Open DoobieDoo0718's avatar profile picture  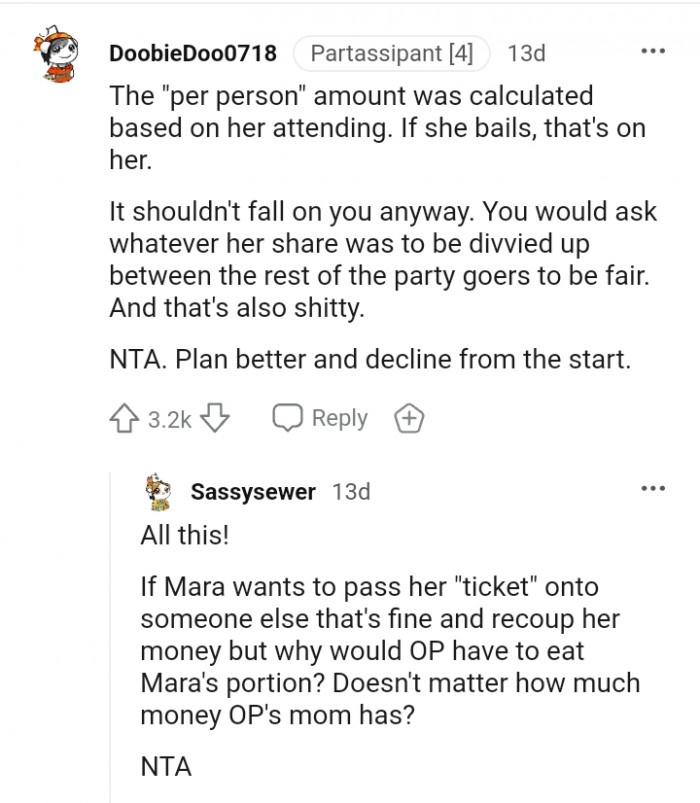pyautogui.click(x=59, y=59)
